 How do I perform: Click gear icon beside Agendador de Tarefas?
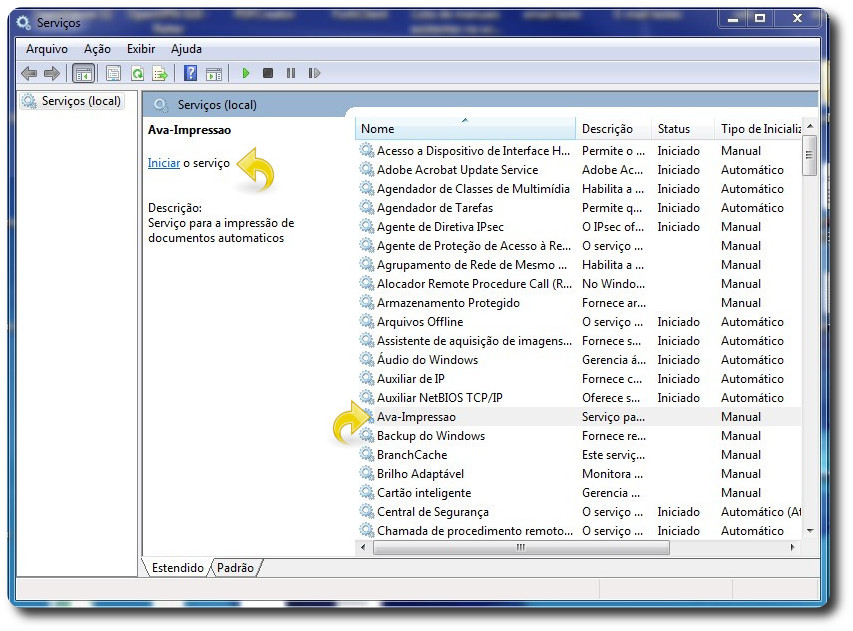[367, 207]
